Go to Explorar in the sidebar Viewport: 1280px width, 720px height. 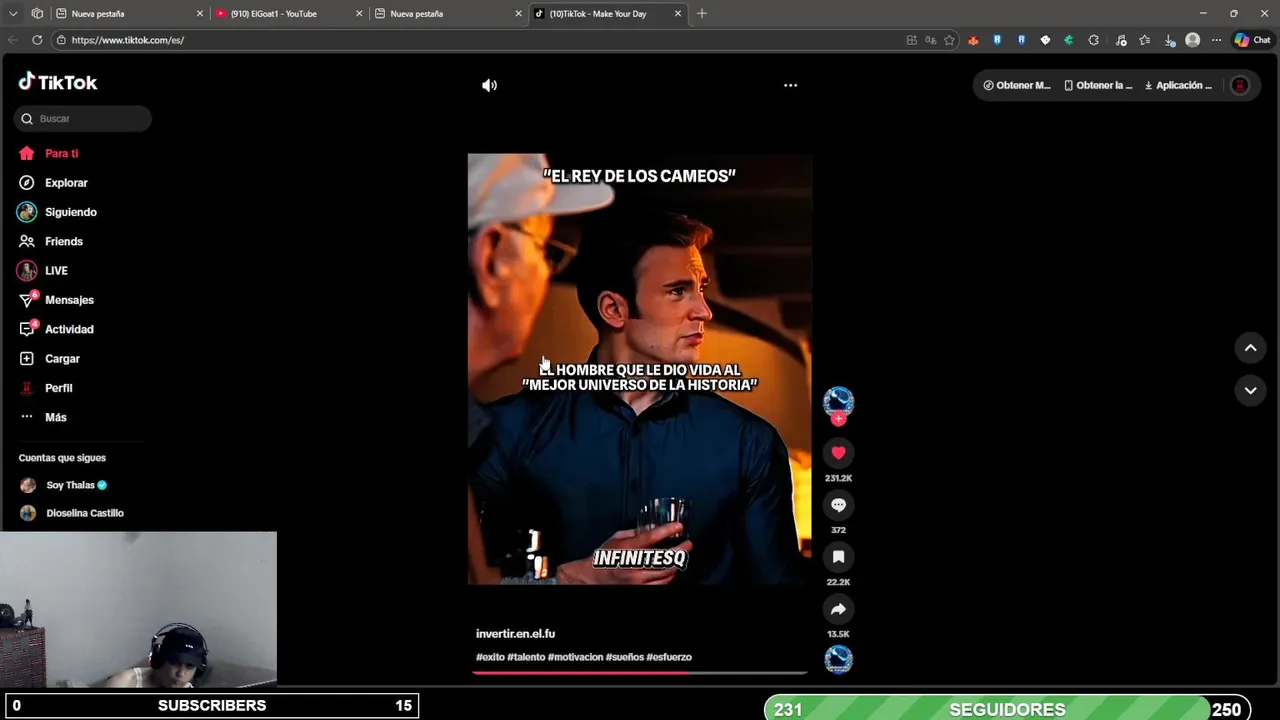(66, 183)
